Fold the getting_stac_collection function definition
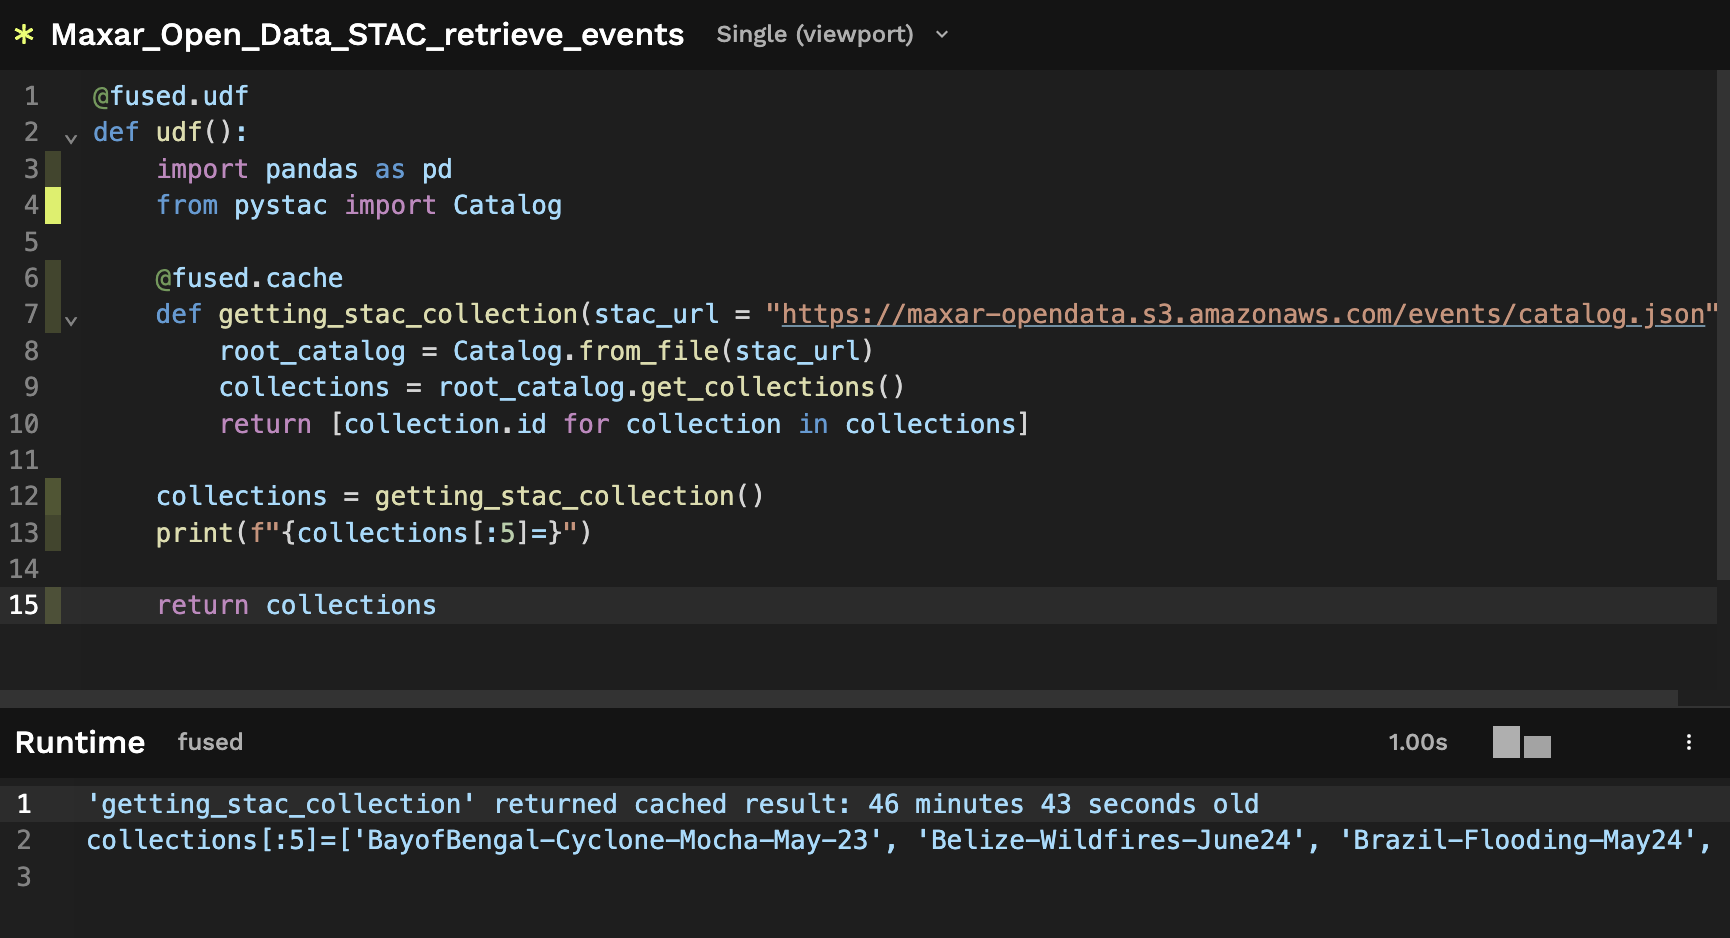 (71, 321)
